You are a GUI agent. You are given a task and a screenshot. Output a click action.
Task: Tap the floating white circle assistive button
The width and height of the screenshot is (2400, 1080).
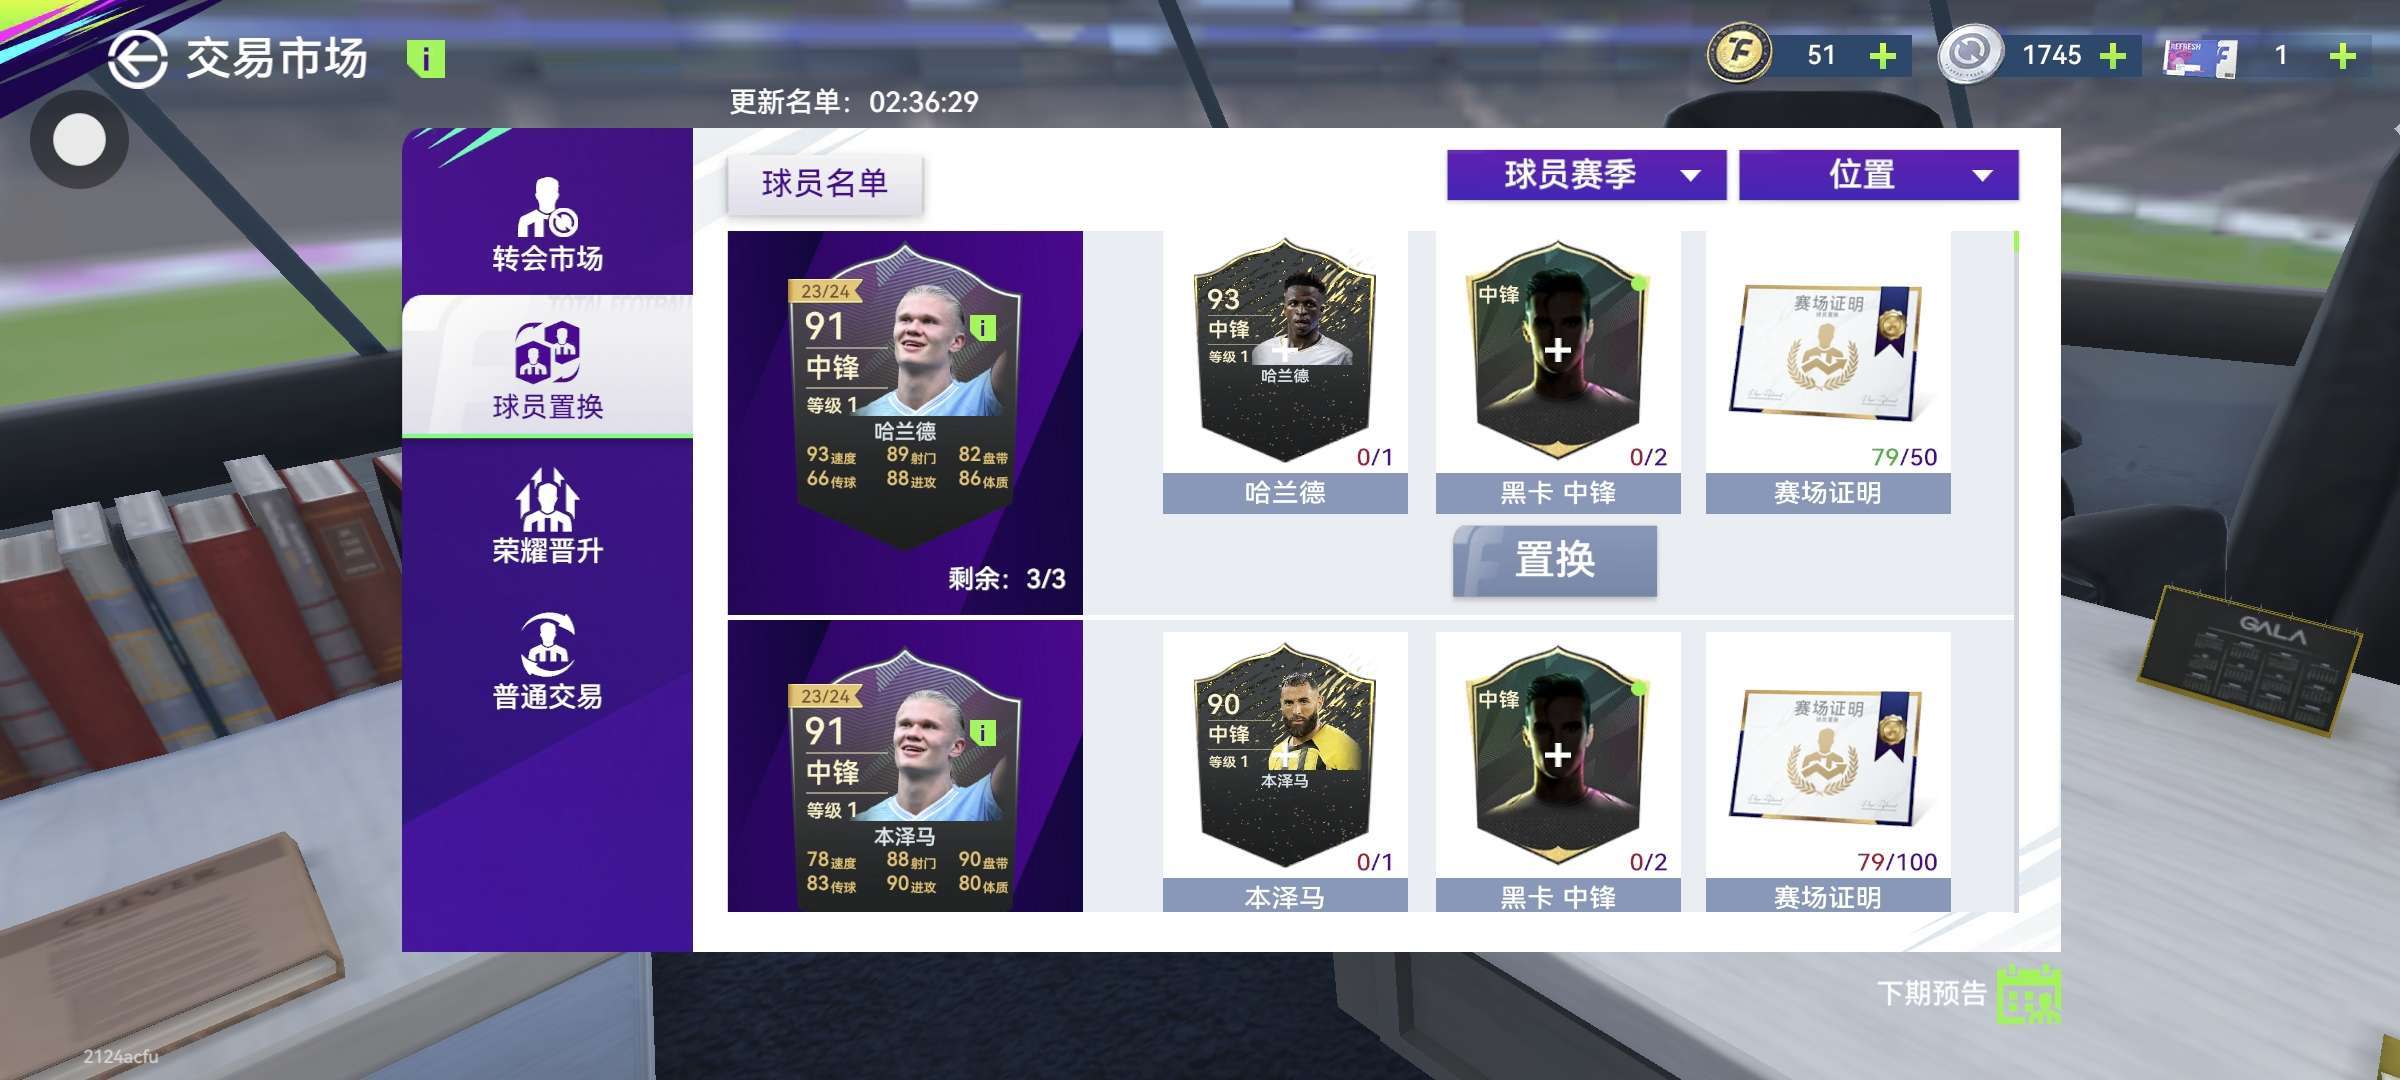pos(79,140)
